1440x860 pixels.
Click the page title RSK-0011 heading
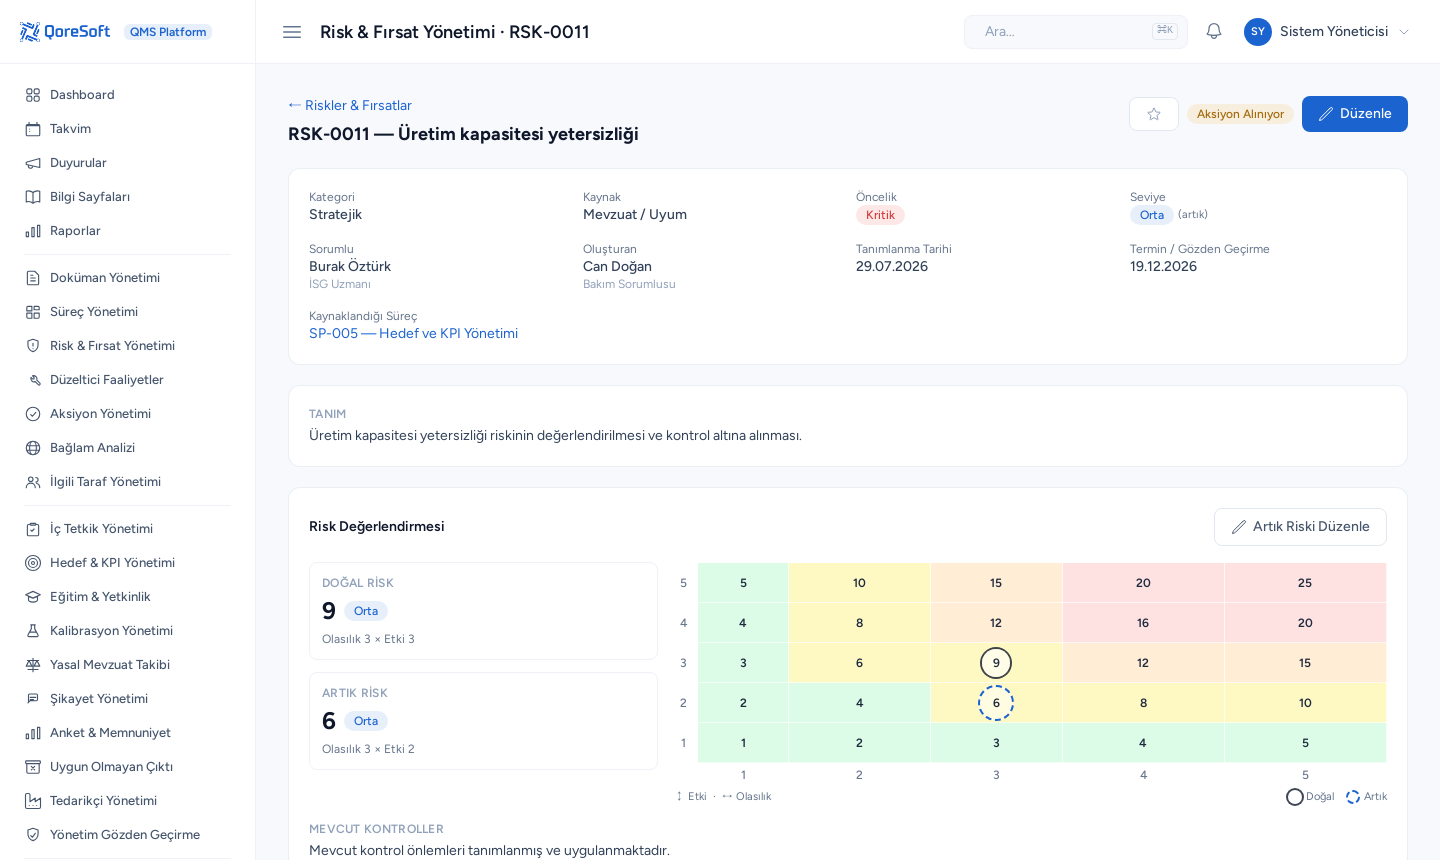pyautogui.click(x=463, y=134)
